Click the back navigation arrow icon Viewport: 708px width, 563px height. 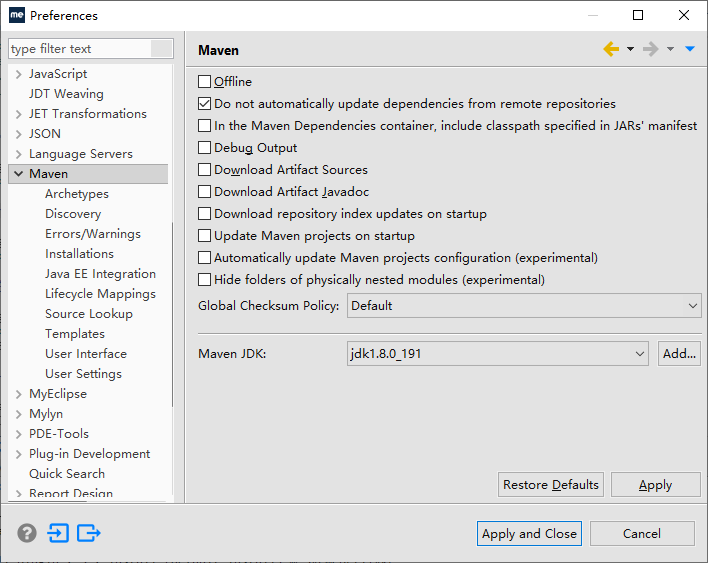click(611, 49)
